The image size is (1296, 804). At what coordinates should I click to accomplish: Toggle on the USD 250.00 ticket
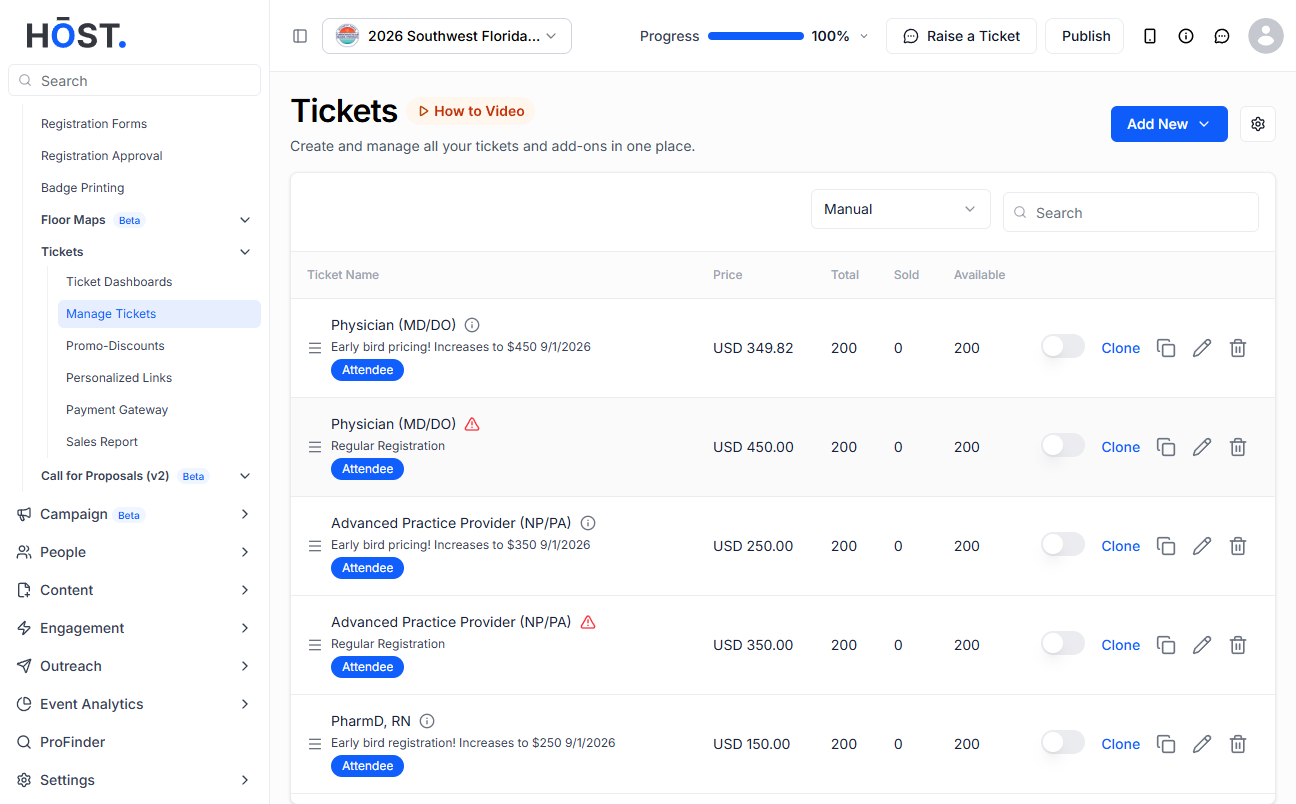click(x=1063, y=544)
